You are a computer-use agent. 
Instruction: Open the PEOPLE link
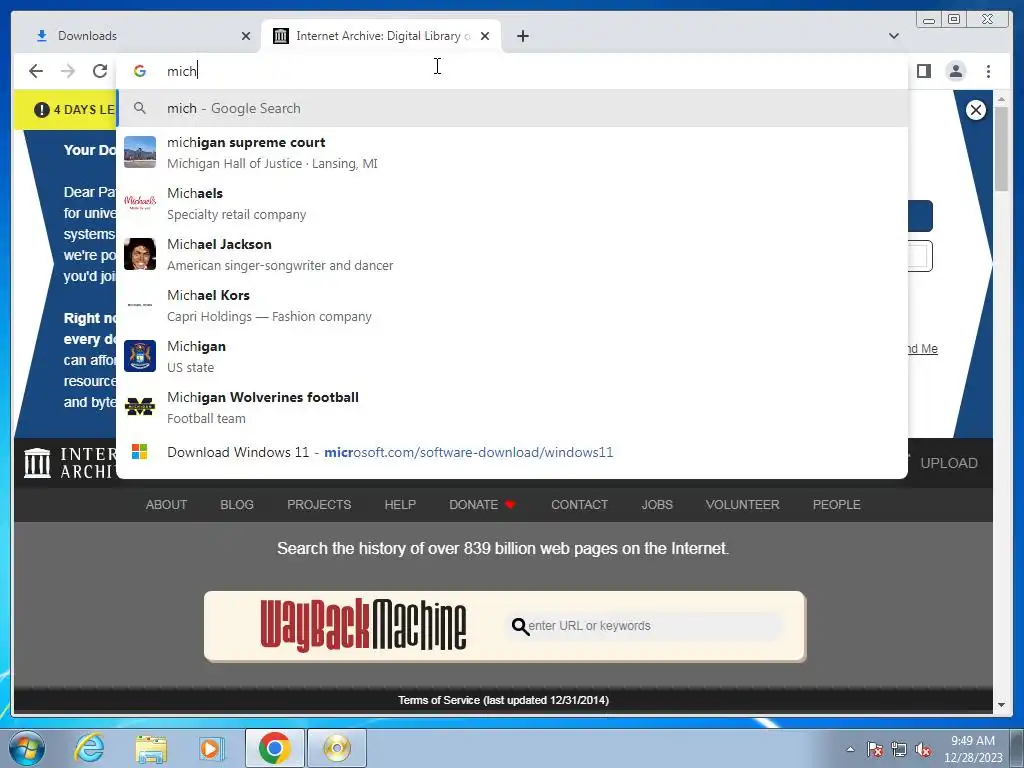point(836,505)
